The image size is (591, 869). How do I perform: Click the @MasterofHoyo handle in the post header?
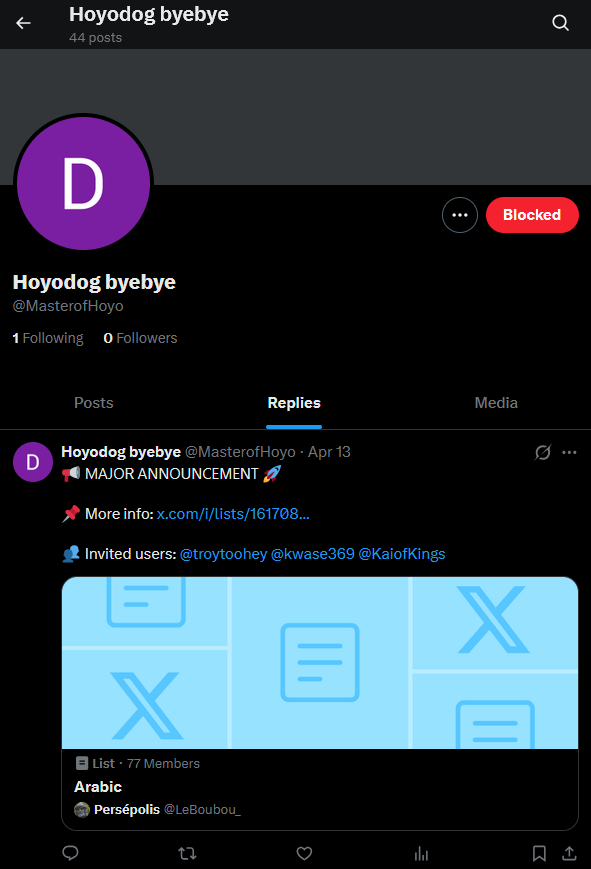(240, 452)
